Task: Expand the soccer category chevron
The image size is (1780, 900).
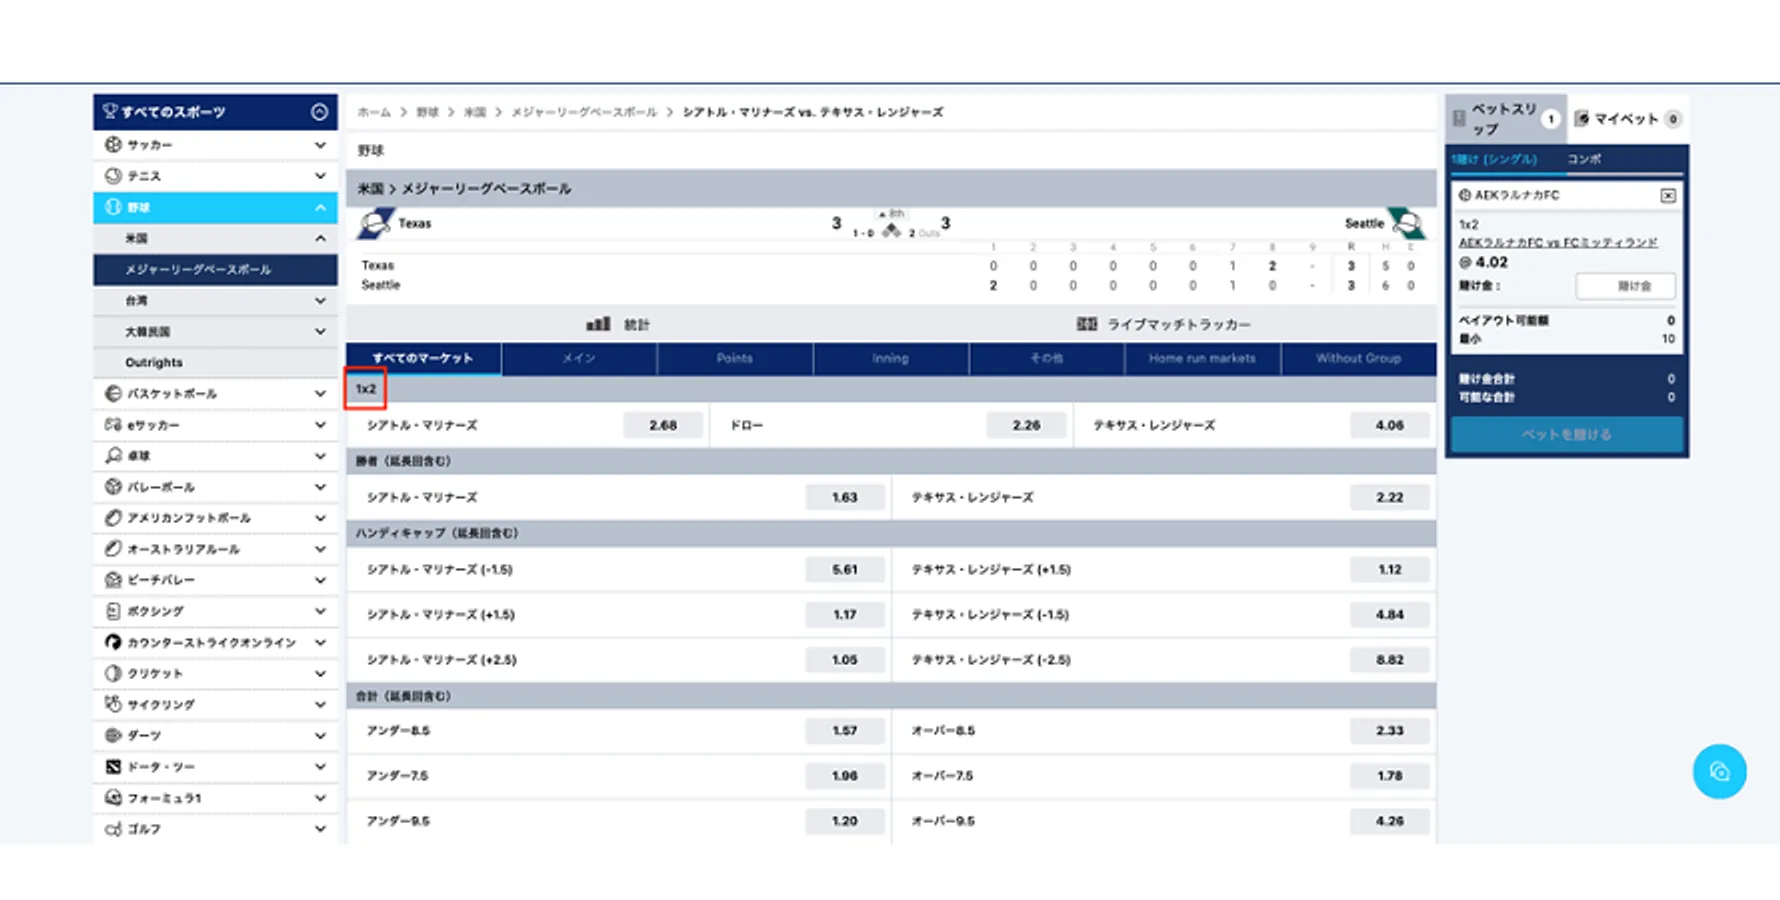Action: (x=320, y=145)
